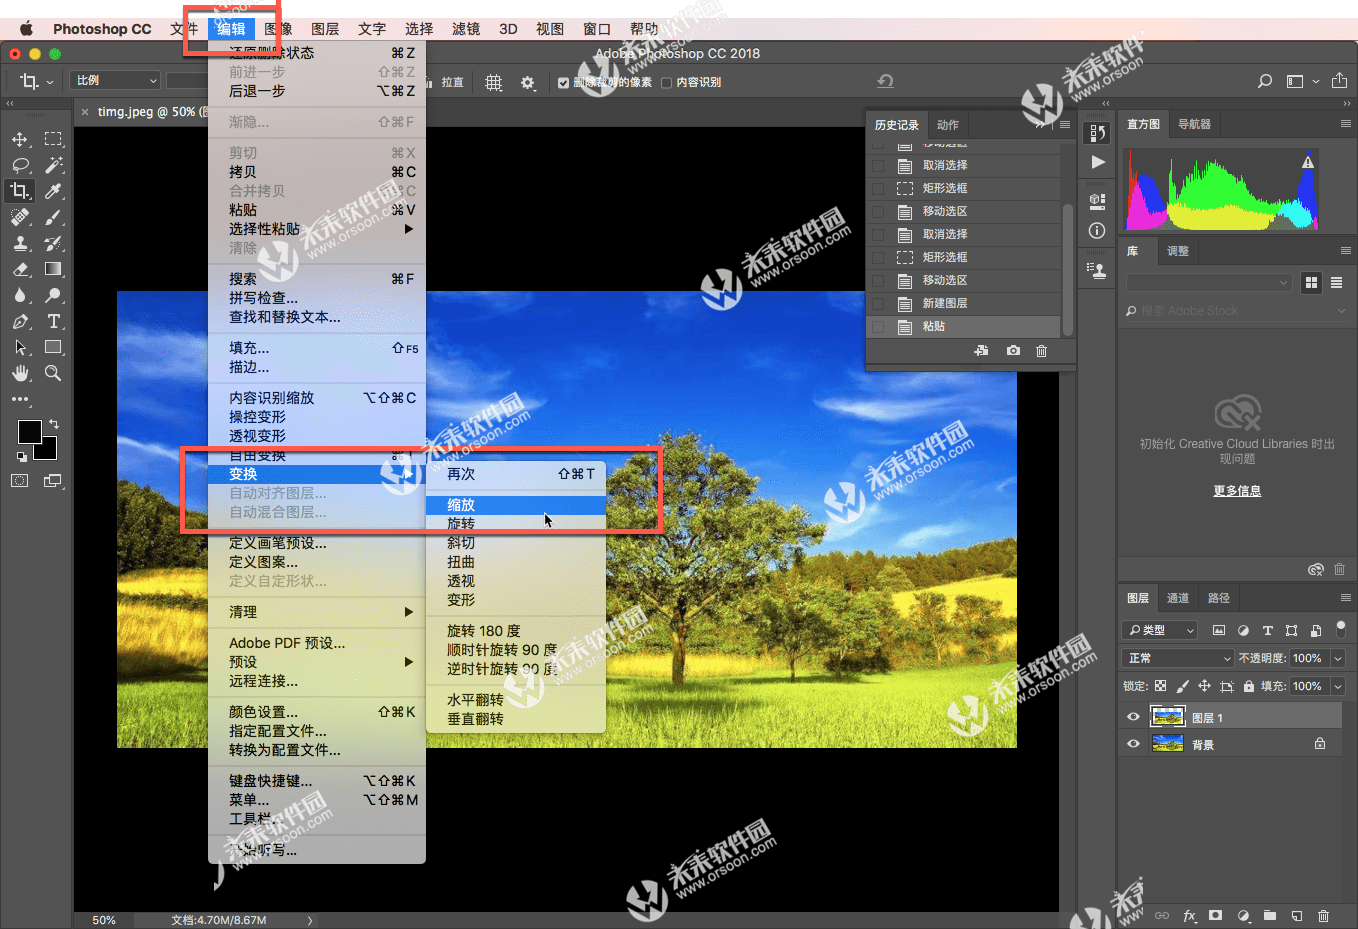Open the 清理 submenu
Screen dimensions: 1358x929
click(x=317, y=612)
